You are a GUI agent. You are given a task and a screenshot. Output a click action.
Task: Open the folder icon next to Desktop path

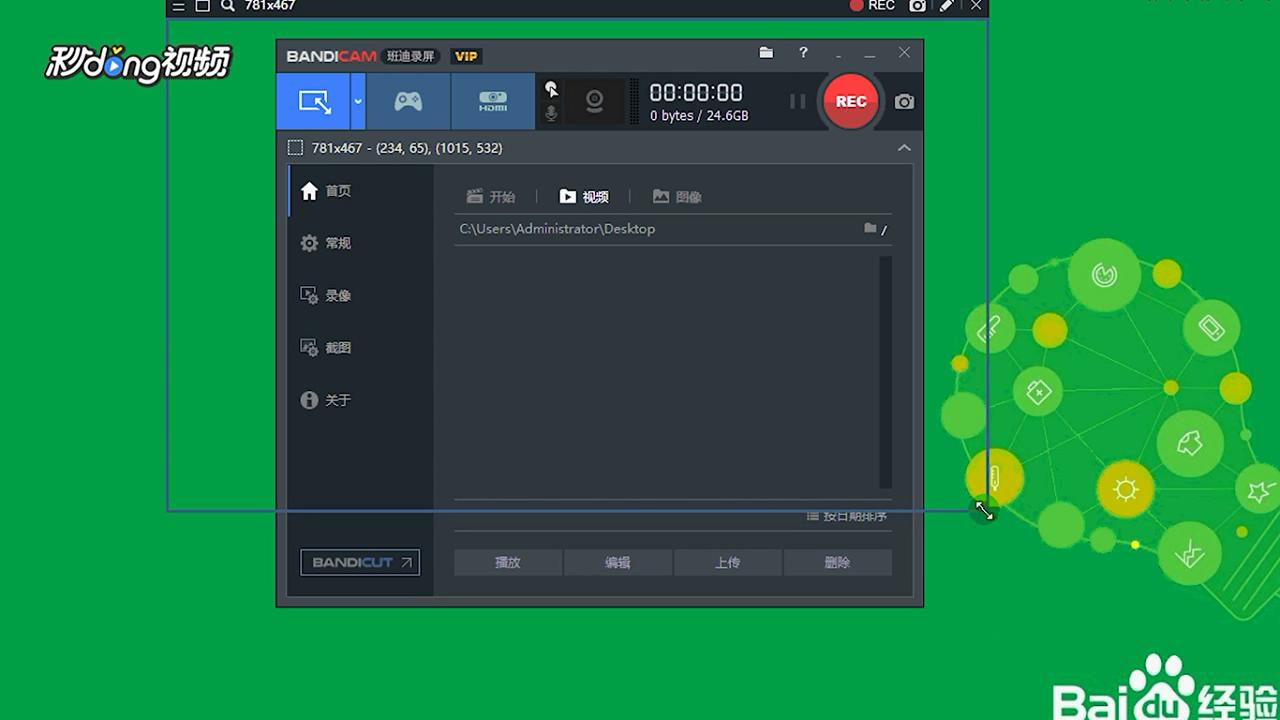coord(870,229)
